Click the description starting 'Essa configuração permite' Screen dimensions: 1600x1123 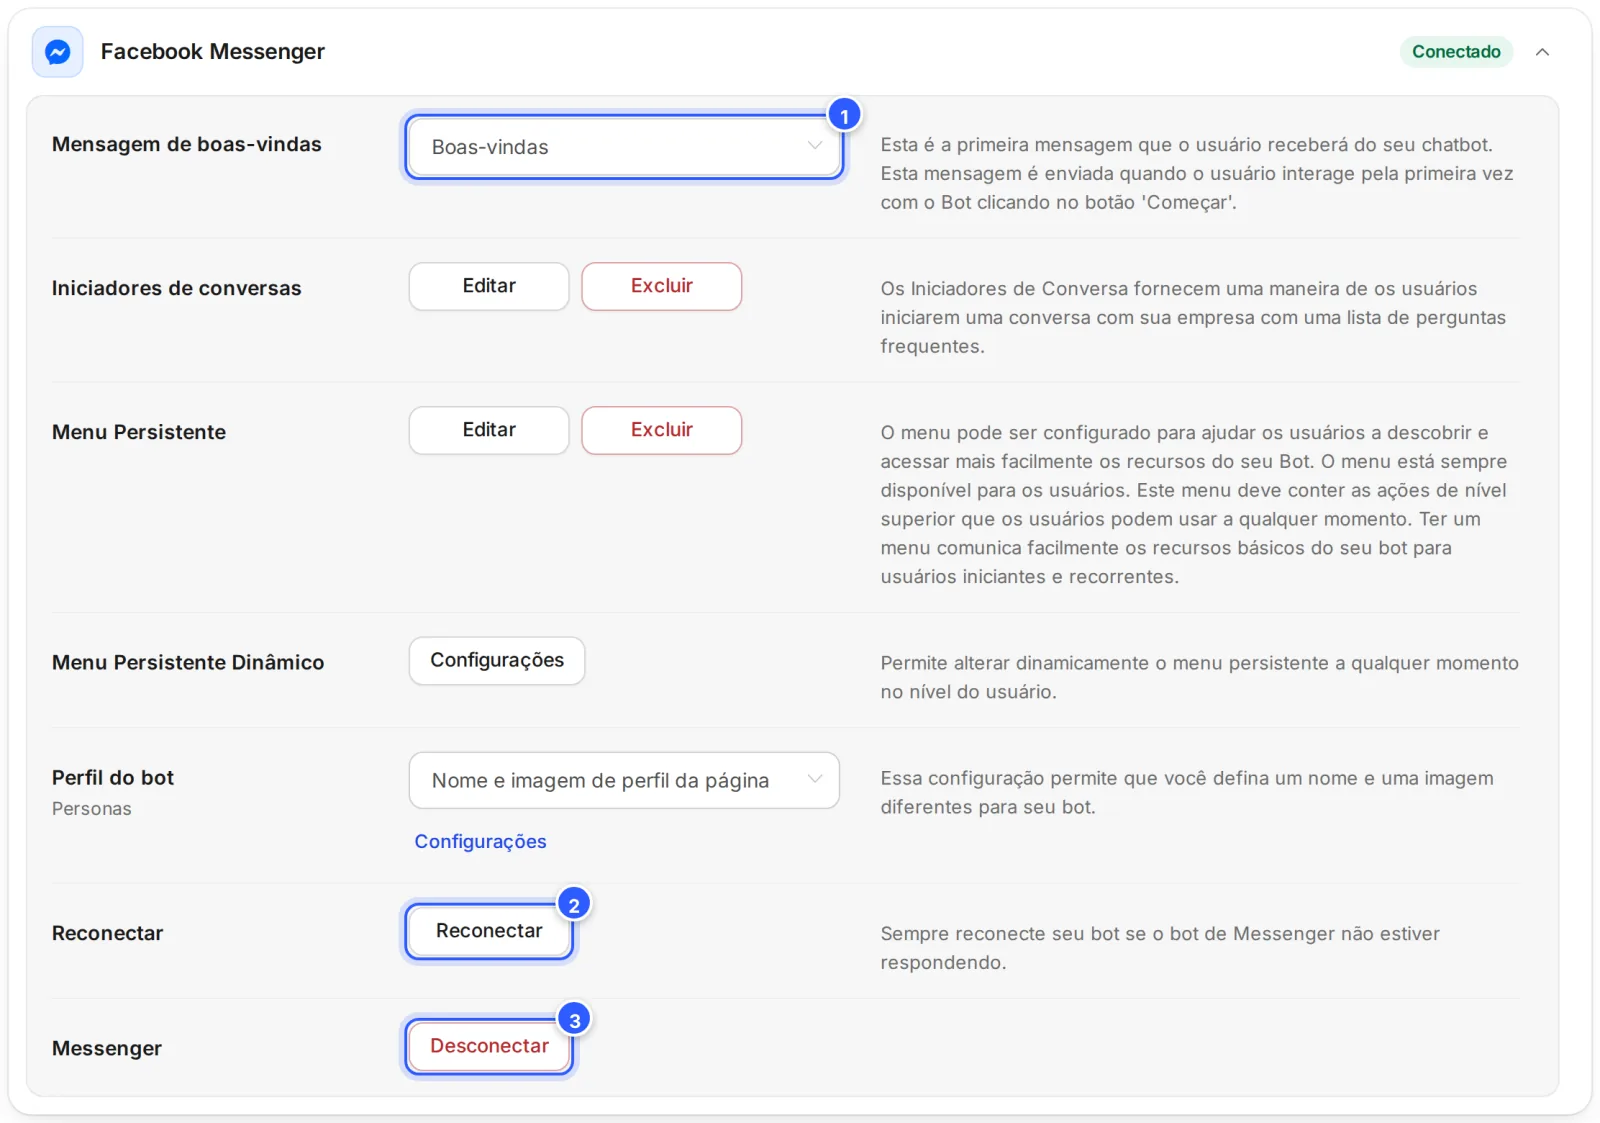click(x=1187, y=792)
